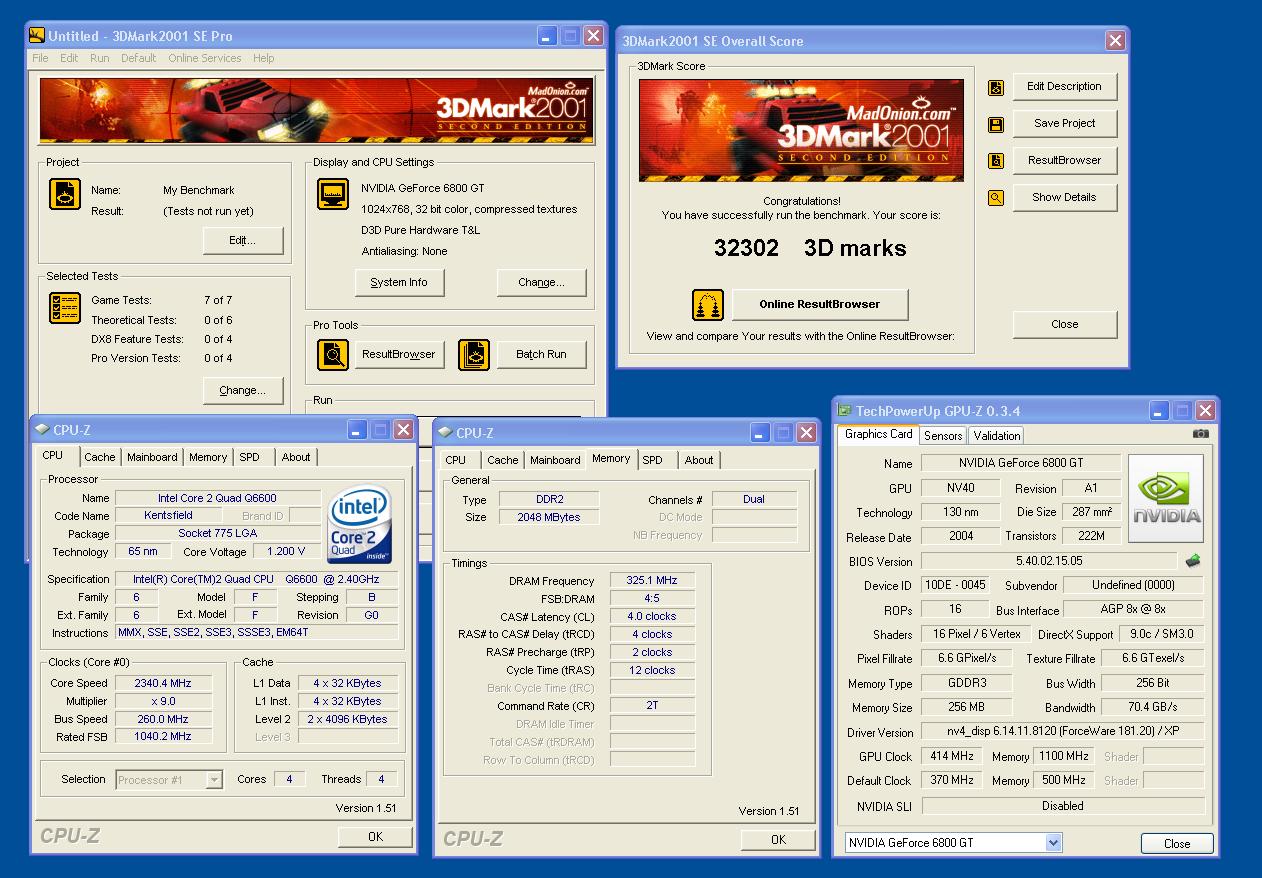The height and width of the screenshot is (878, 1262).
Task: Click the Online ResultBrowser button
Action: coord(820,304)
